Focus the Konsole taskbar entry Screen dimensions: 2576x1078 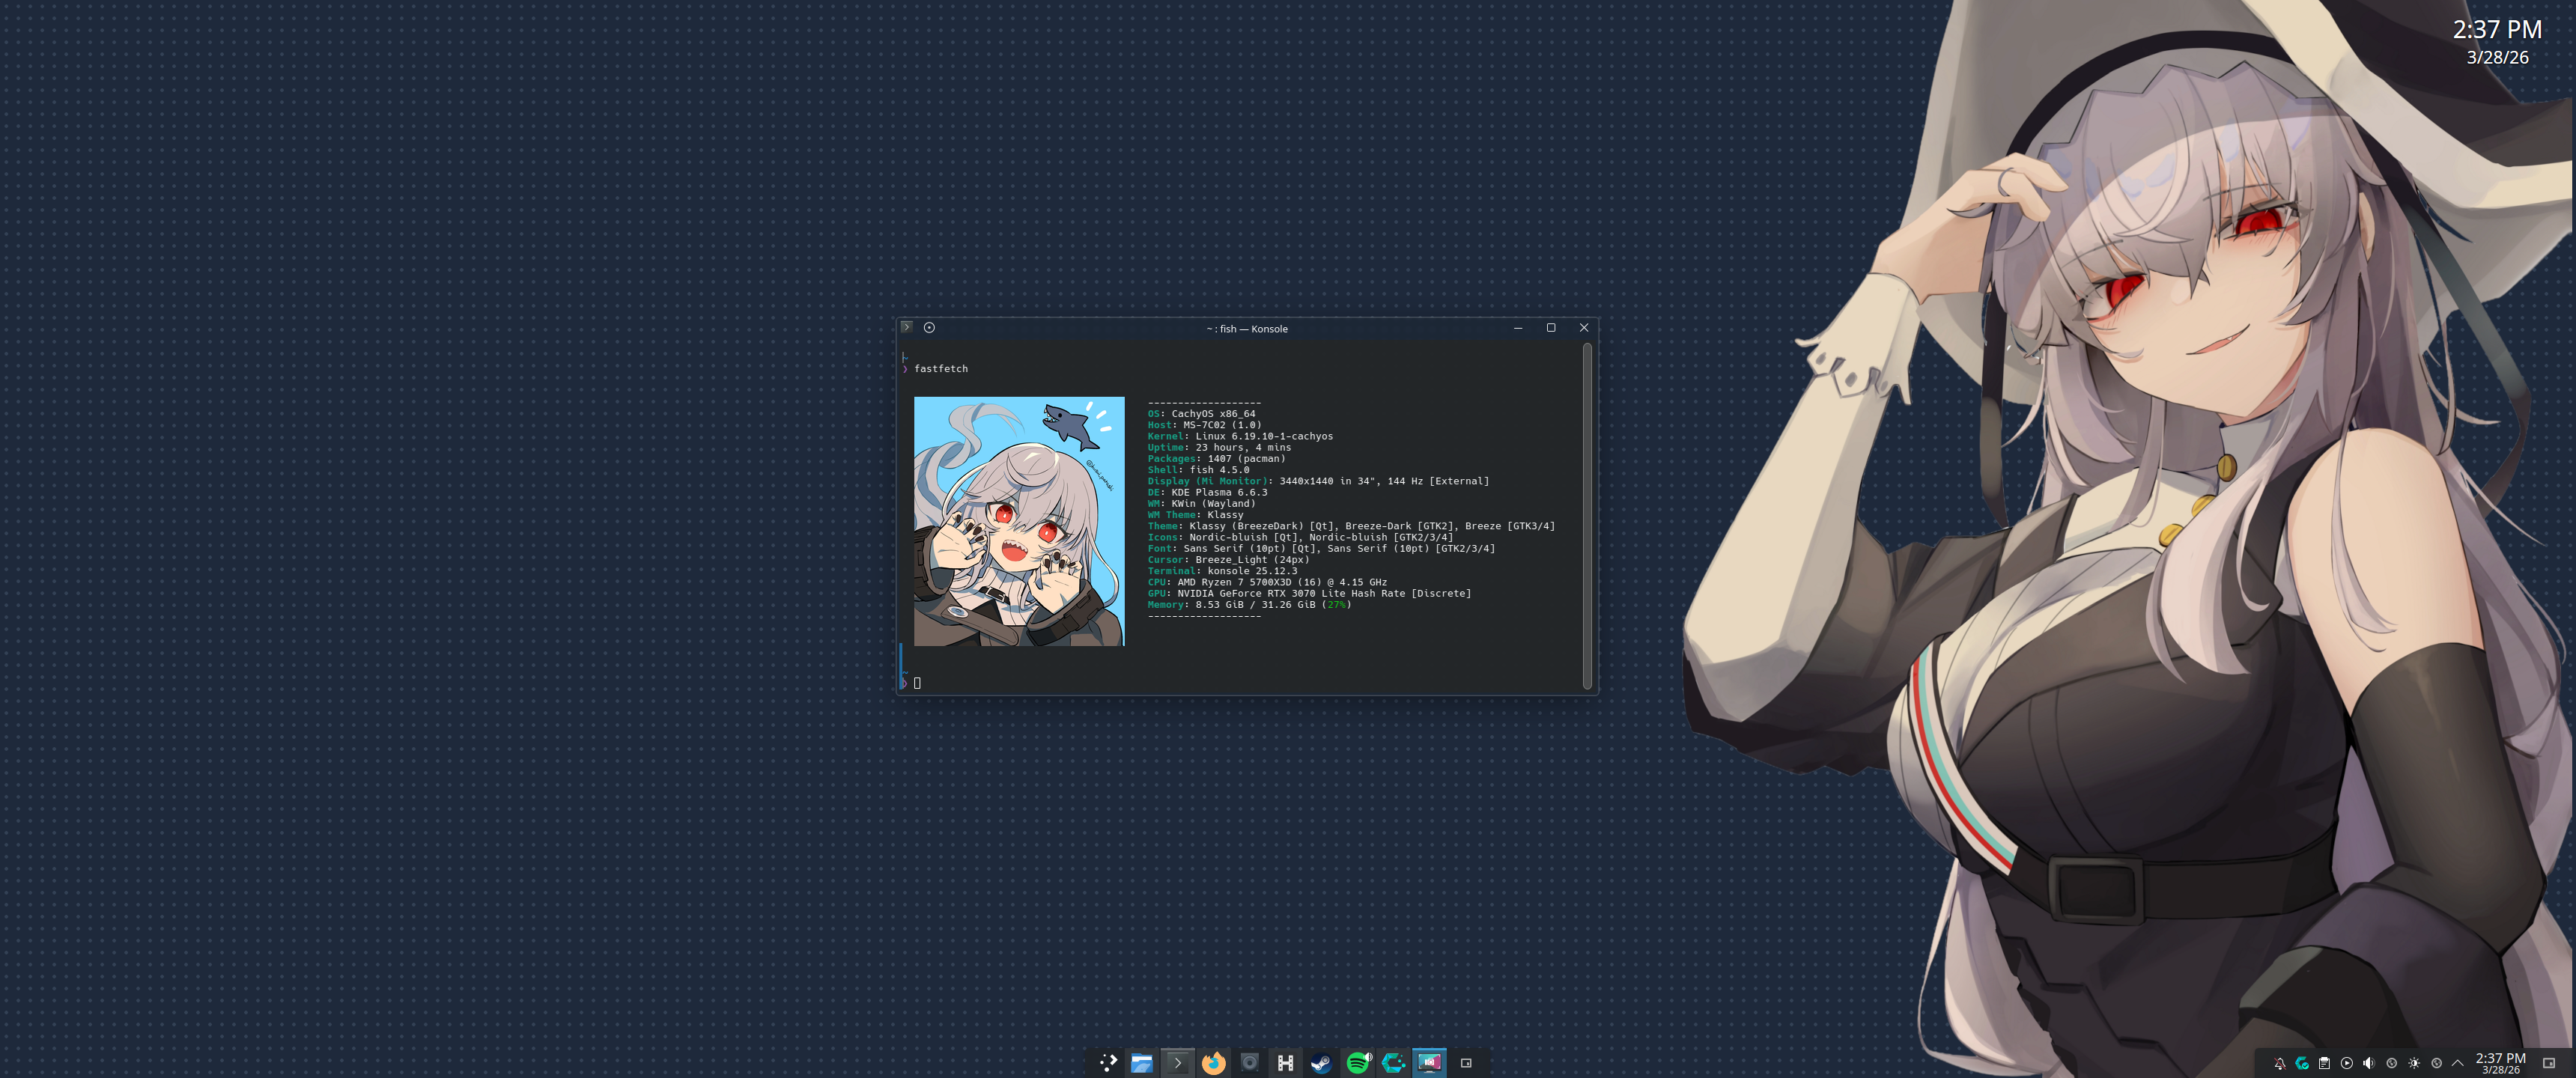[1177, 1063]
